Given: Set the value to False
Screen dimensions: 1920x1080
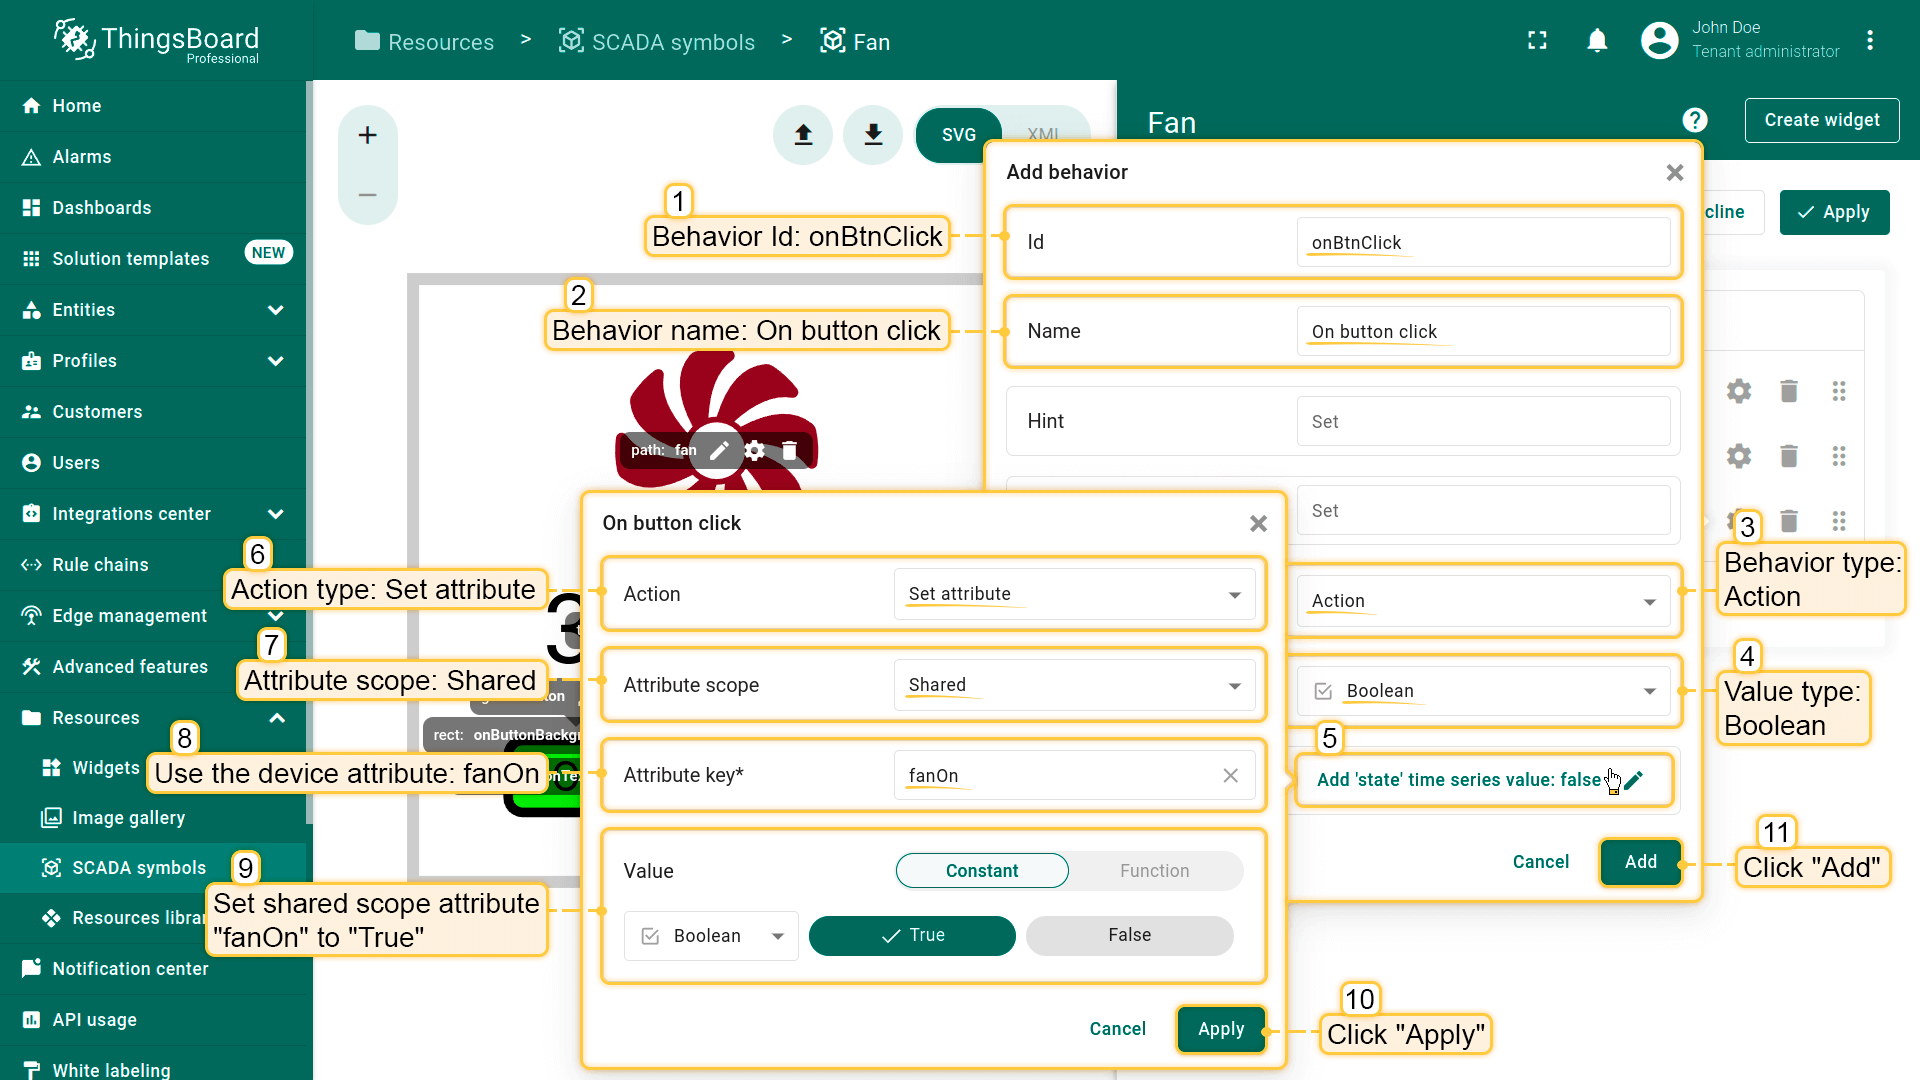Looking at the screenshot, I should (x=1129, y=935).
